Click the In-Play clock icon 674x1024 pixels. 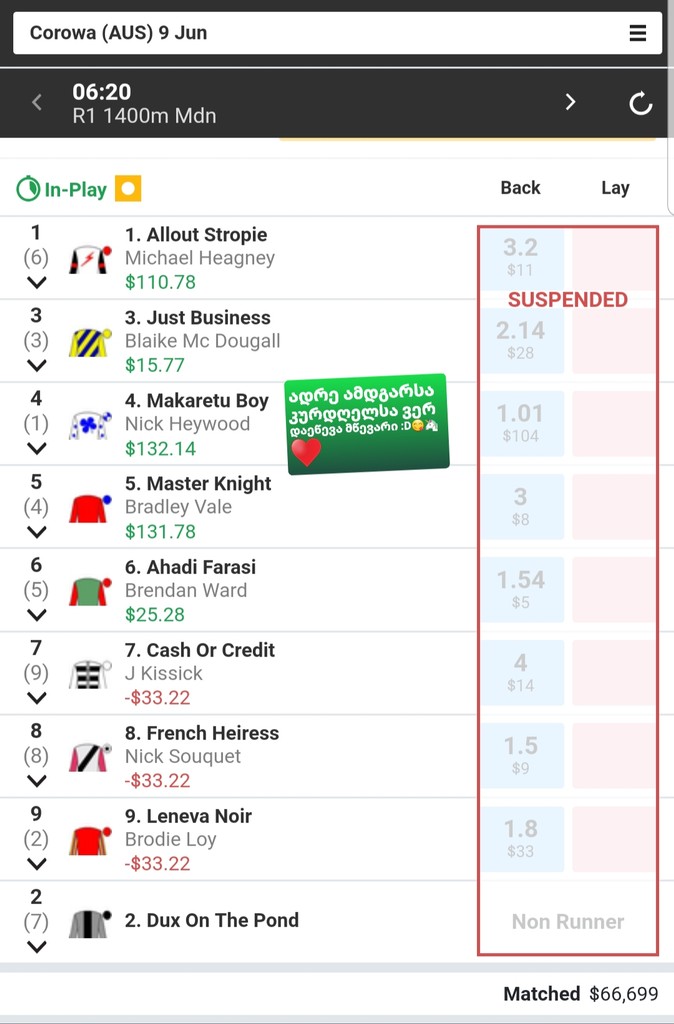(x=28, y=189)
